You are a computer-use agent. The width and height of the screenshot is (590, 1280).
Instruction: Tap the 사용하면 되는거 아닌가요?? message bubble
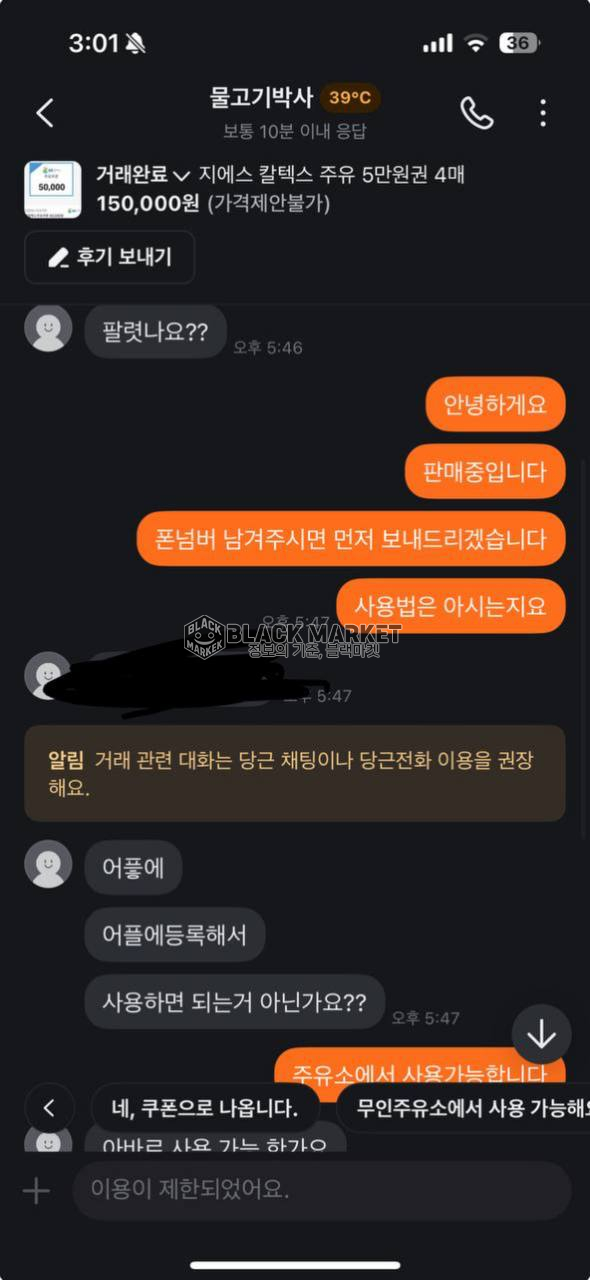click(x=235, y=1002)
